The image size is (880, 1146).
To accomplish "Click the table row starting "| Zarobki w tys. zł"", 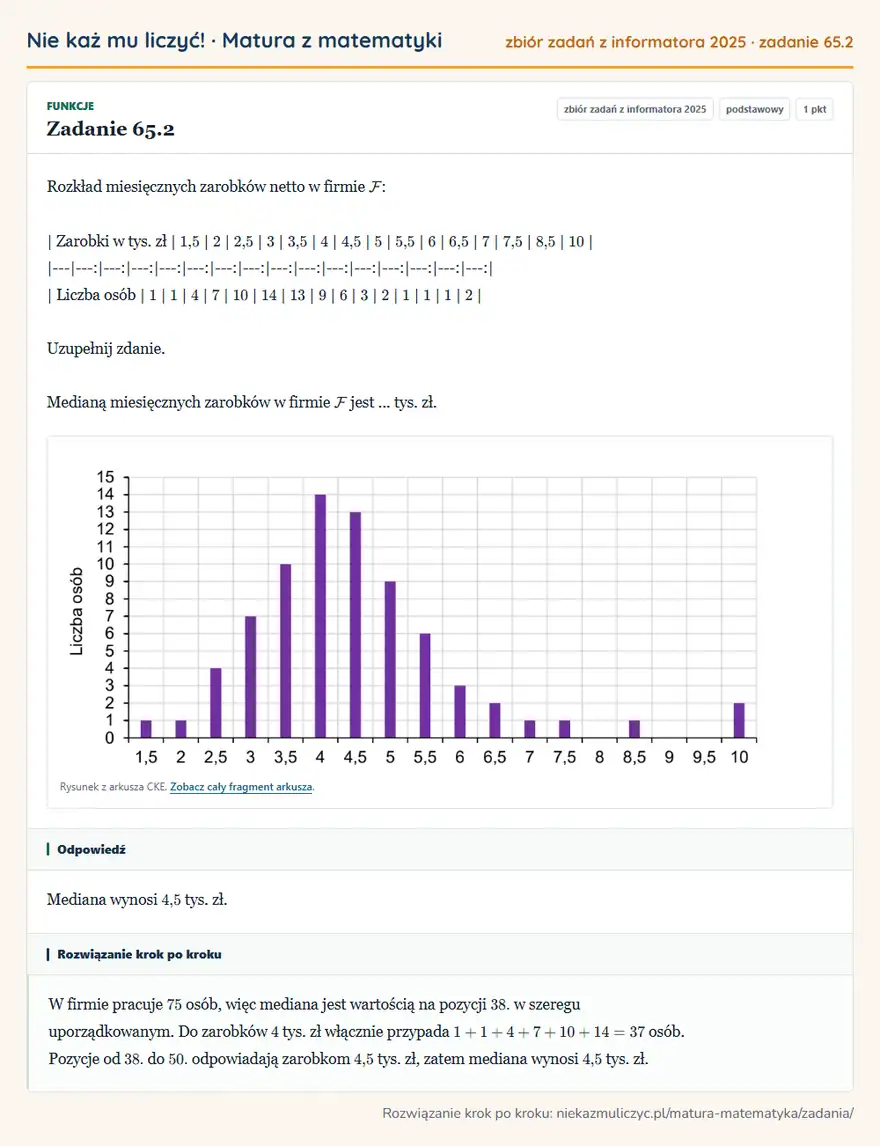I will (320, 241).
